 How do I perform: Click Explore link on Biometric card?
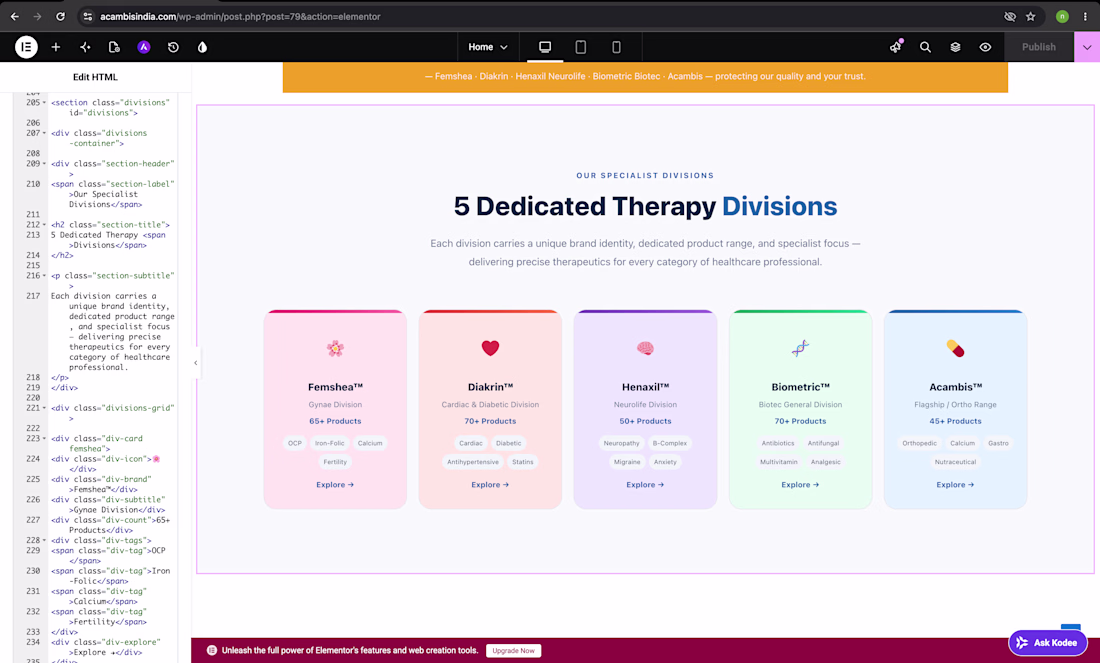click(800, 485)
